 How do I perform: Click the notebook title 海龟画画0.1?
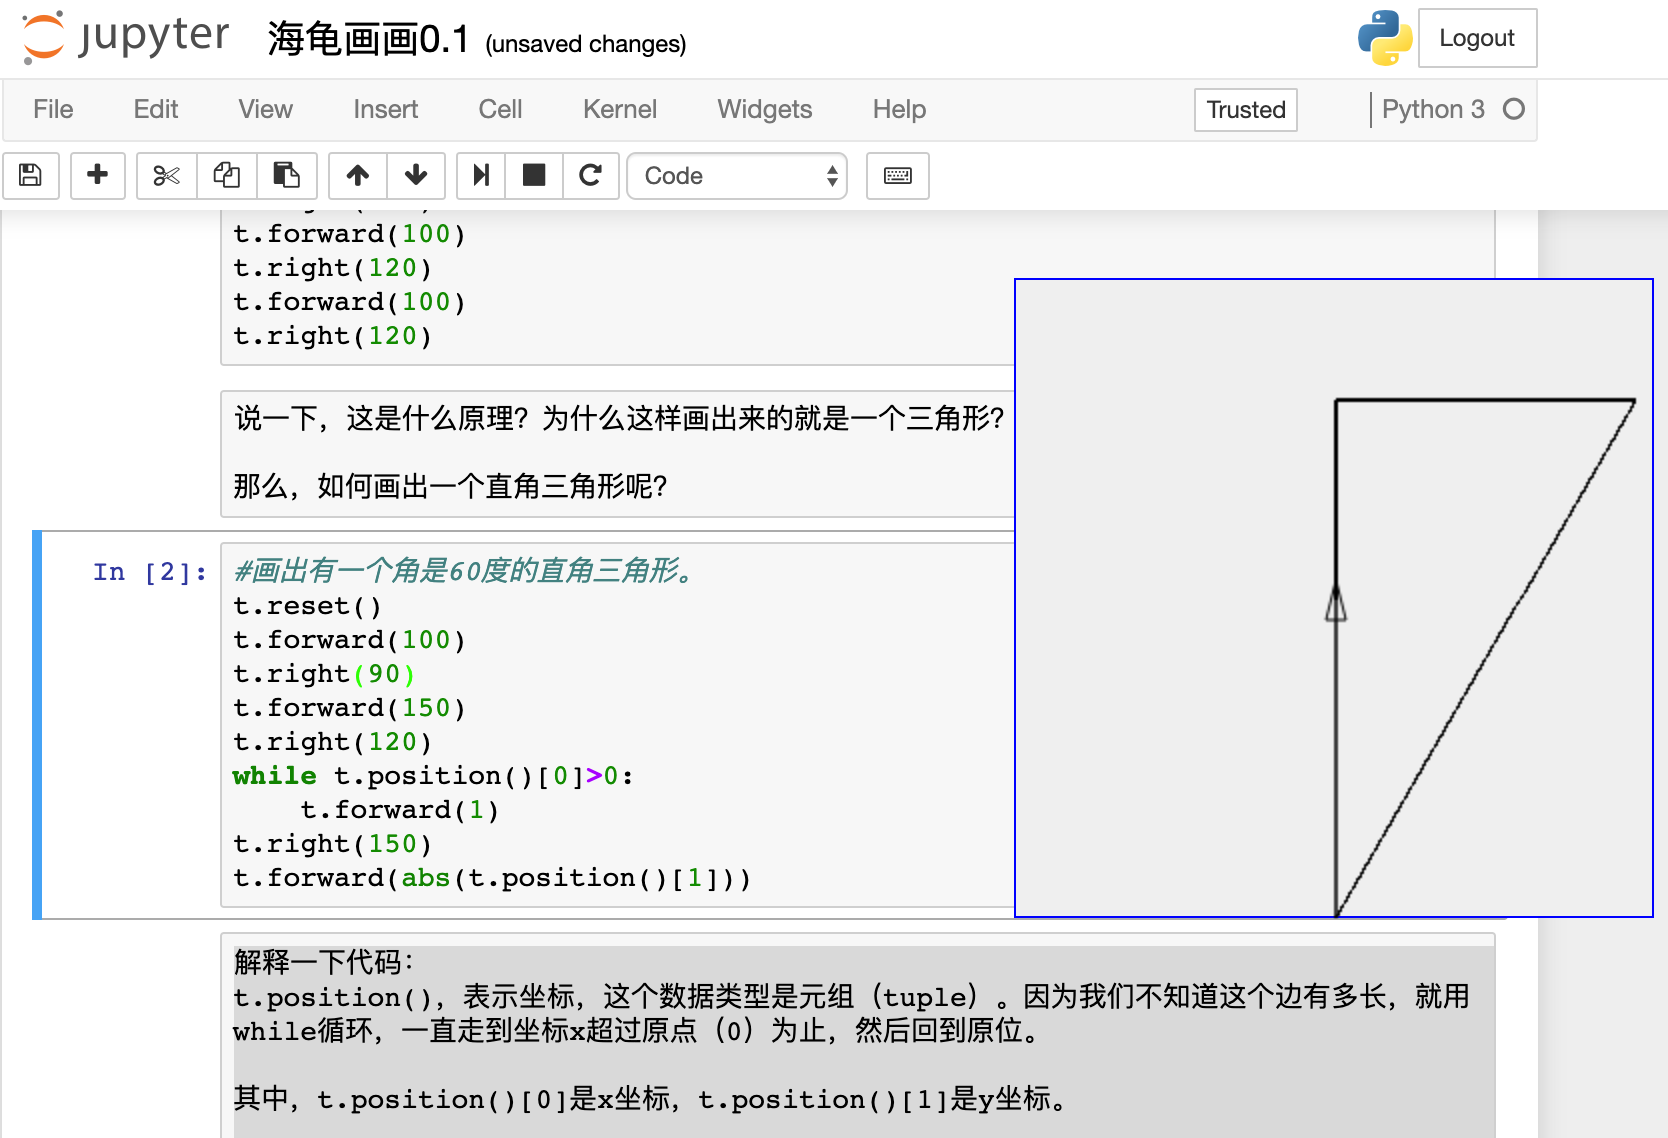(x=368, y=40)
